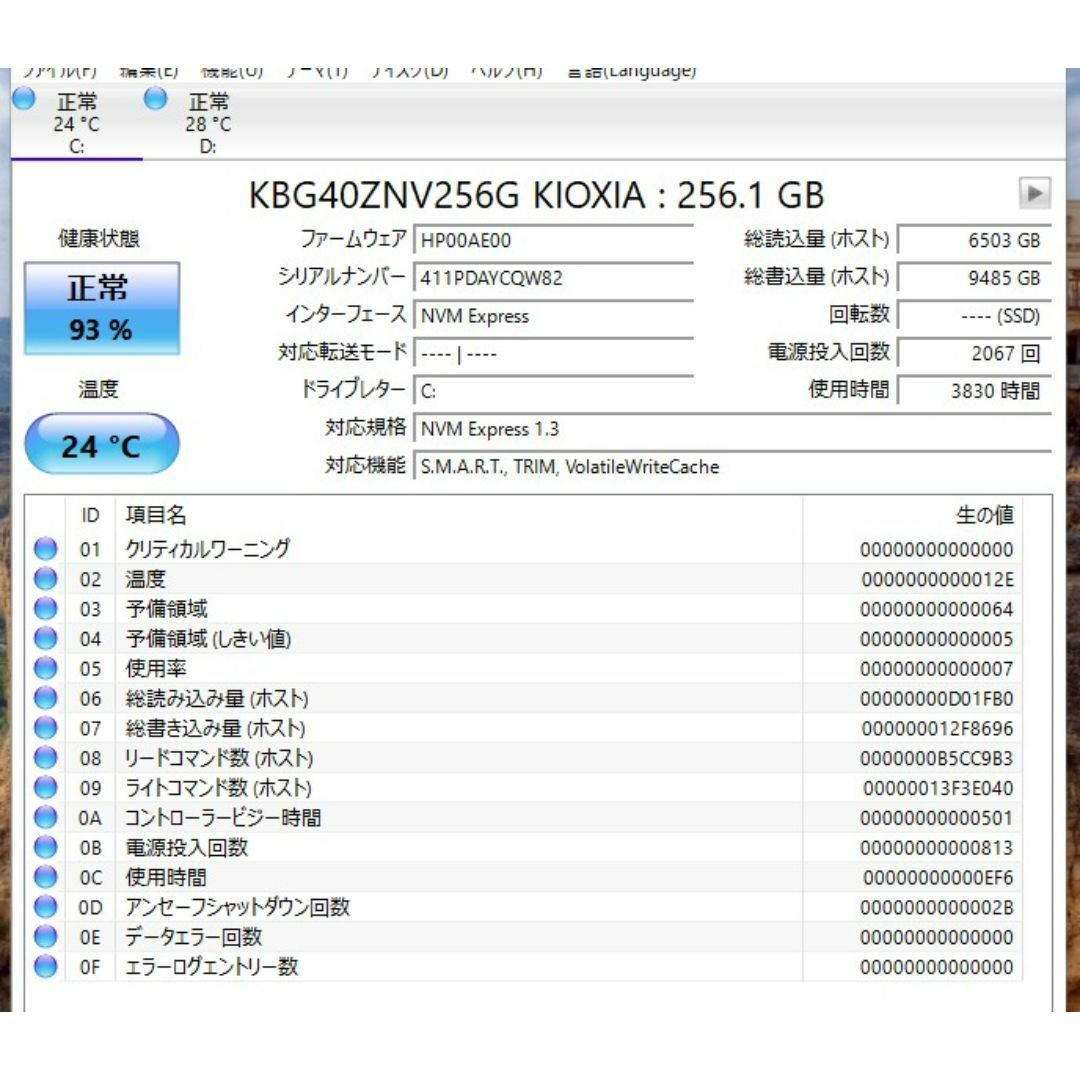Select the 総書き込み量 (ホスト) attribute name

click(215, 728)
